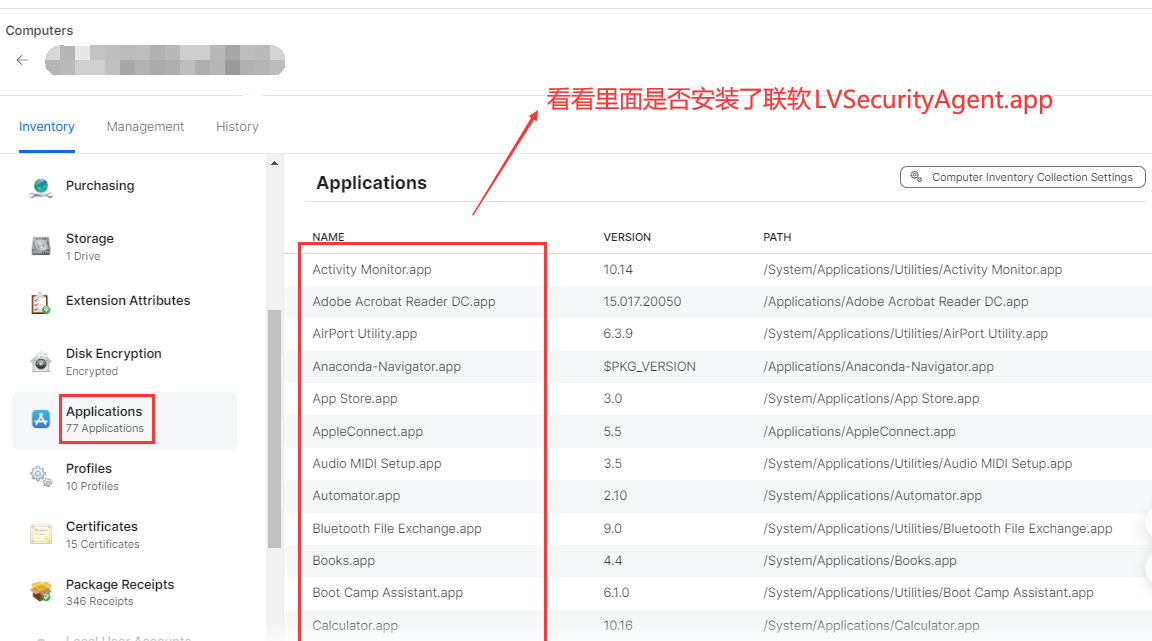Screen dimensions: 1152x641
Task: Click the sidebar scrollbar thumb
Action: click(275, 429)
